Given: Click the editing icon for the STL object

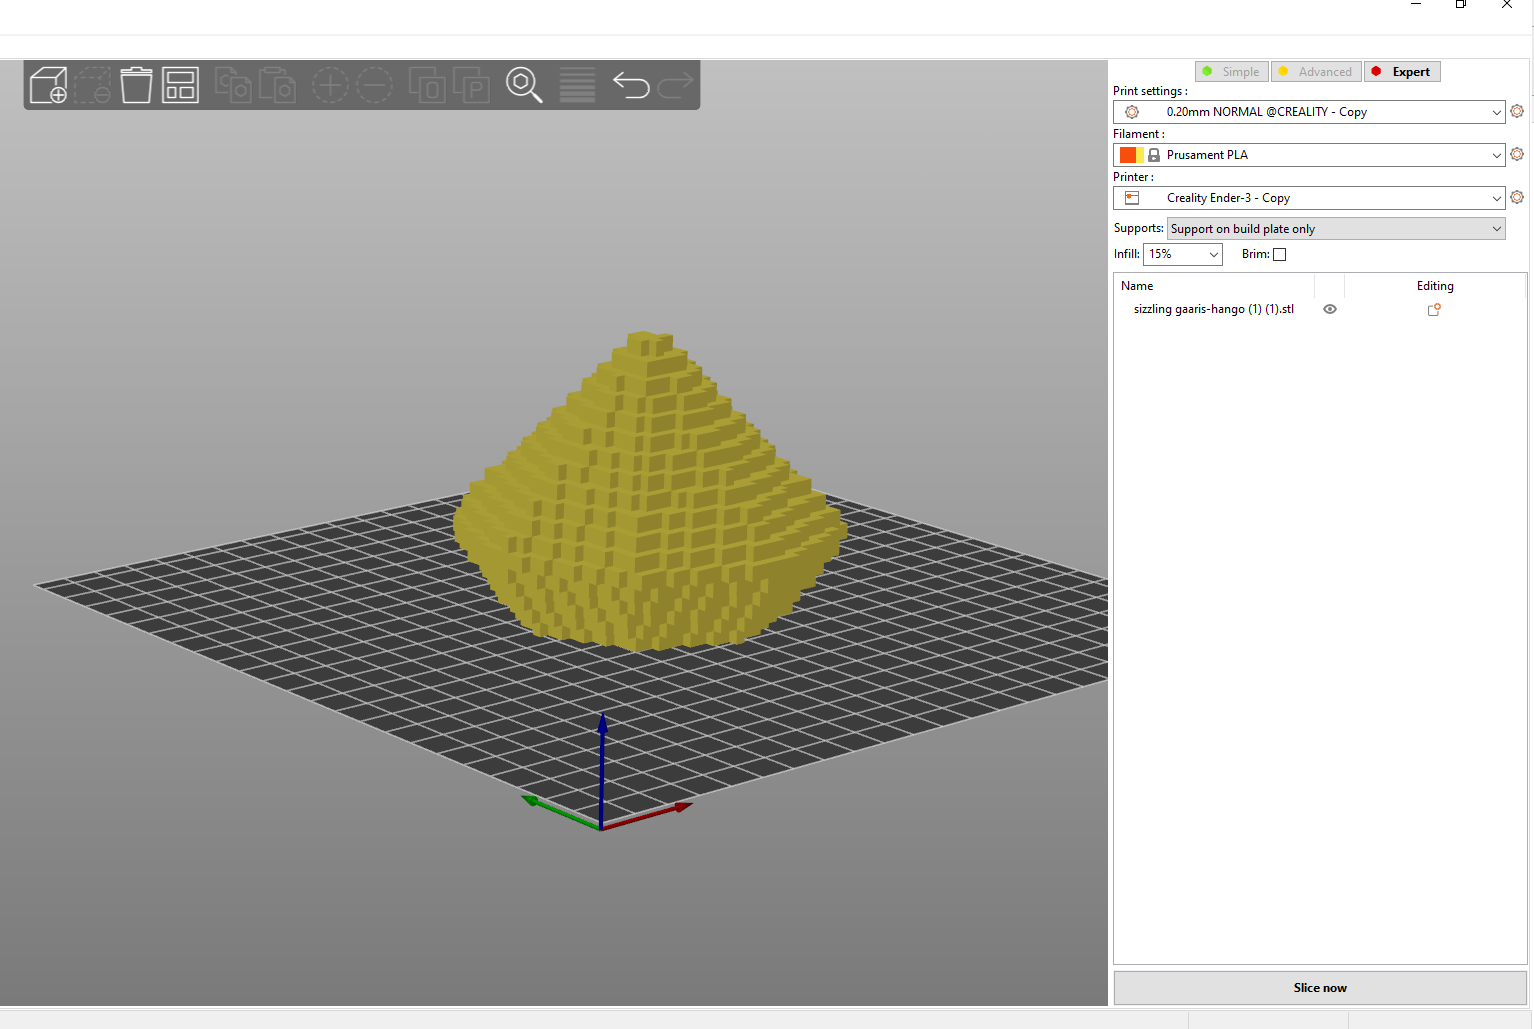Looking at the screenshot, I should 1434,310.
